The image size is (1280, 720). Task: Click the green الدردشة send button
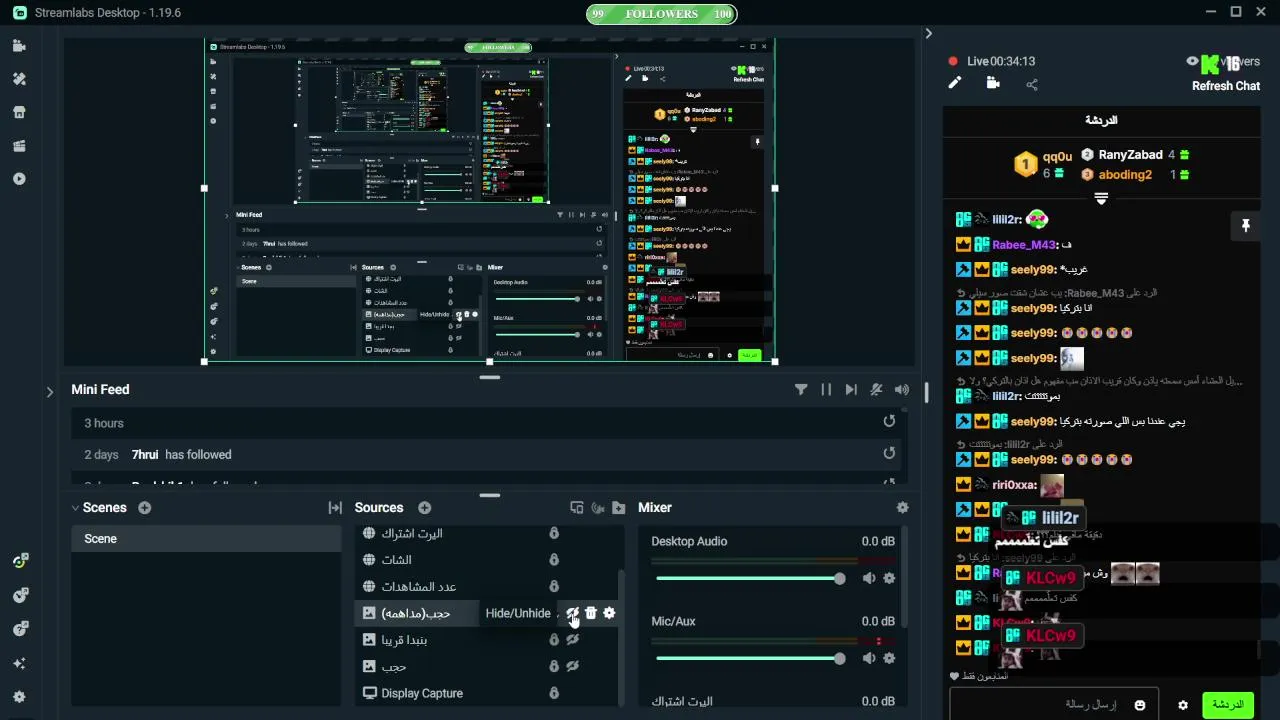(1227, 705)
